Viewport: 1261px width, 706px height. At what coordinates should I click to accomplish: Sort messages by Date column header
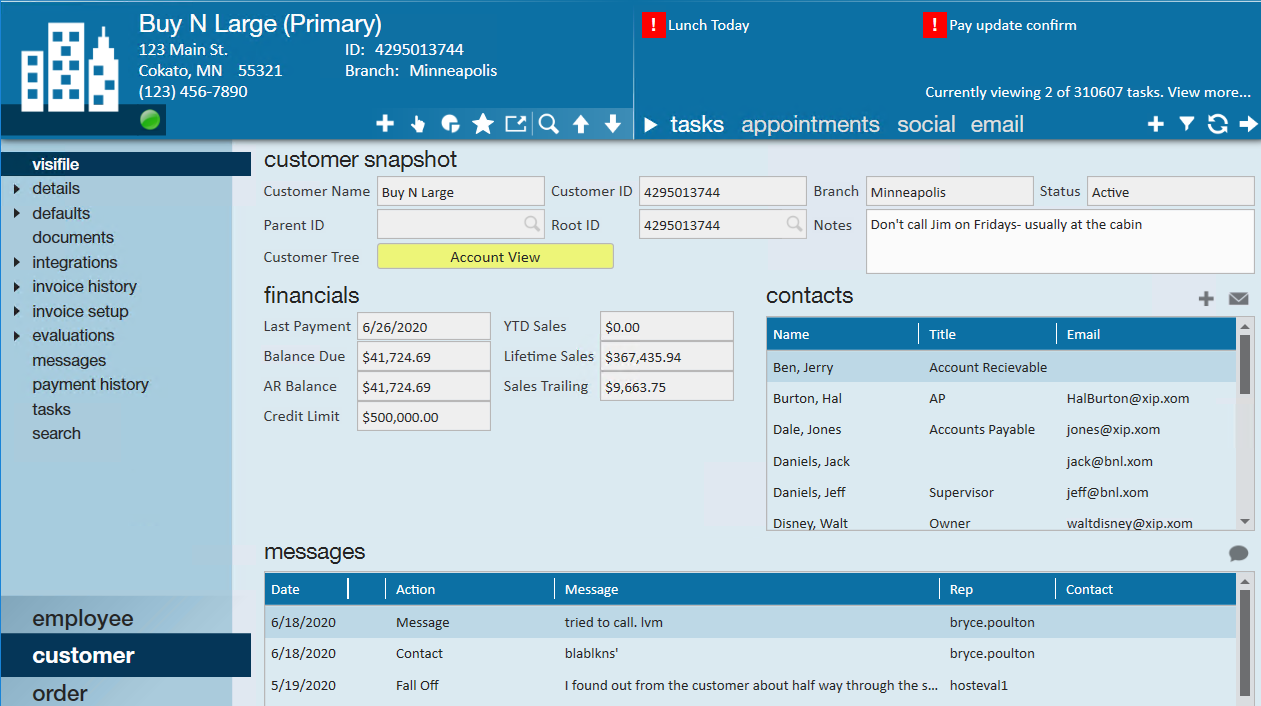(x=306, y=589)
